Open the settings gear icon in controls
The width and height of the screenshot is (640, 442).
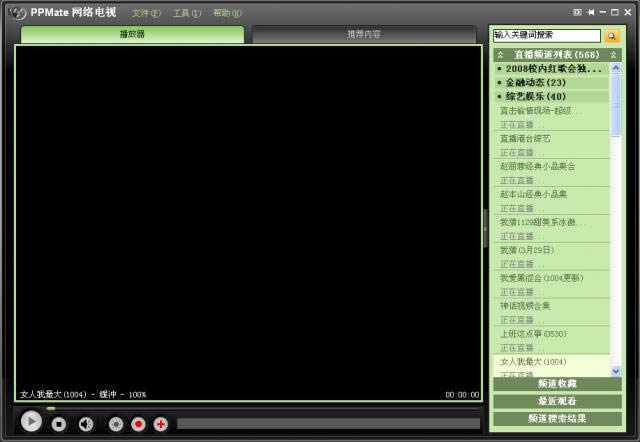116,424
